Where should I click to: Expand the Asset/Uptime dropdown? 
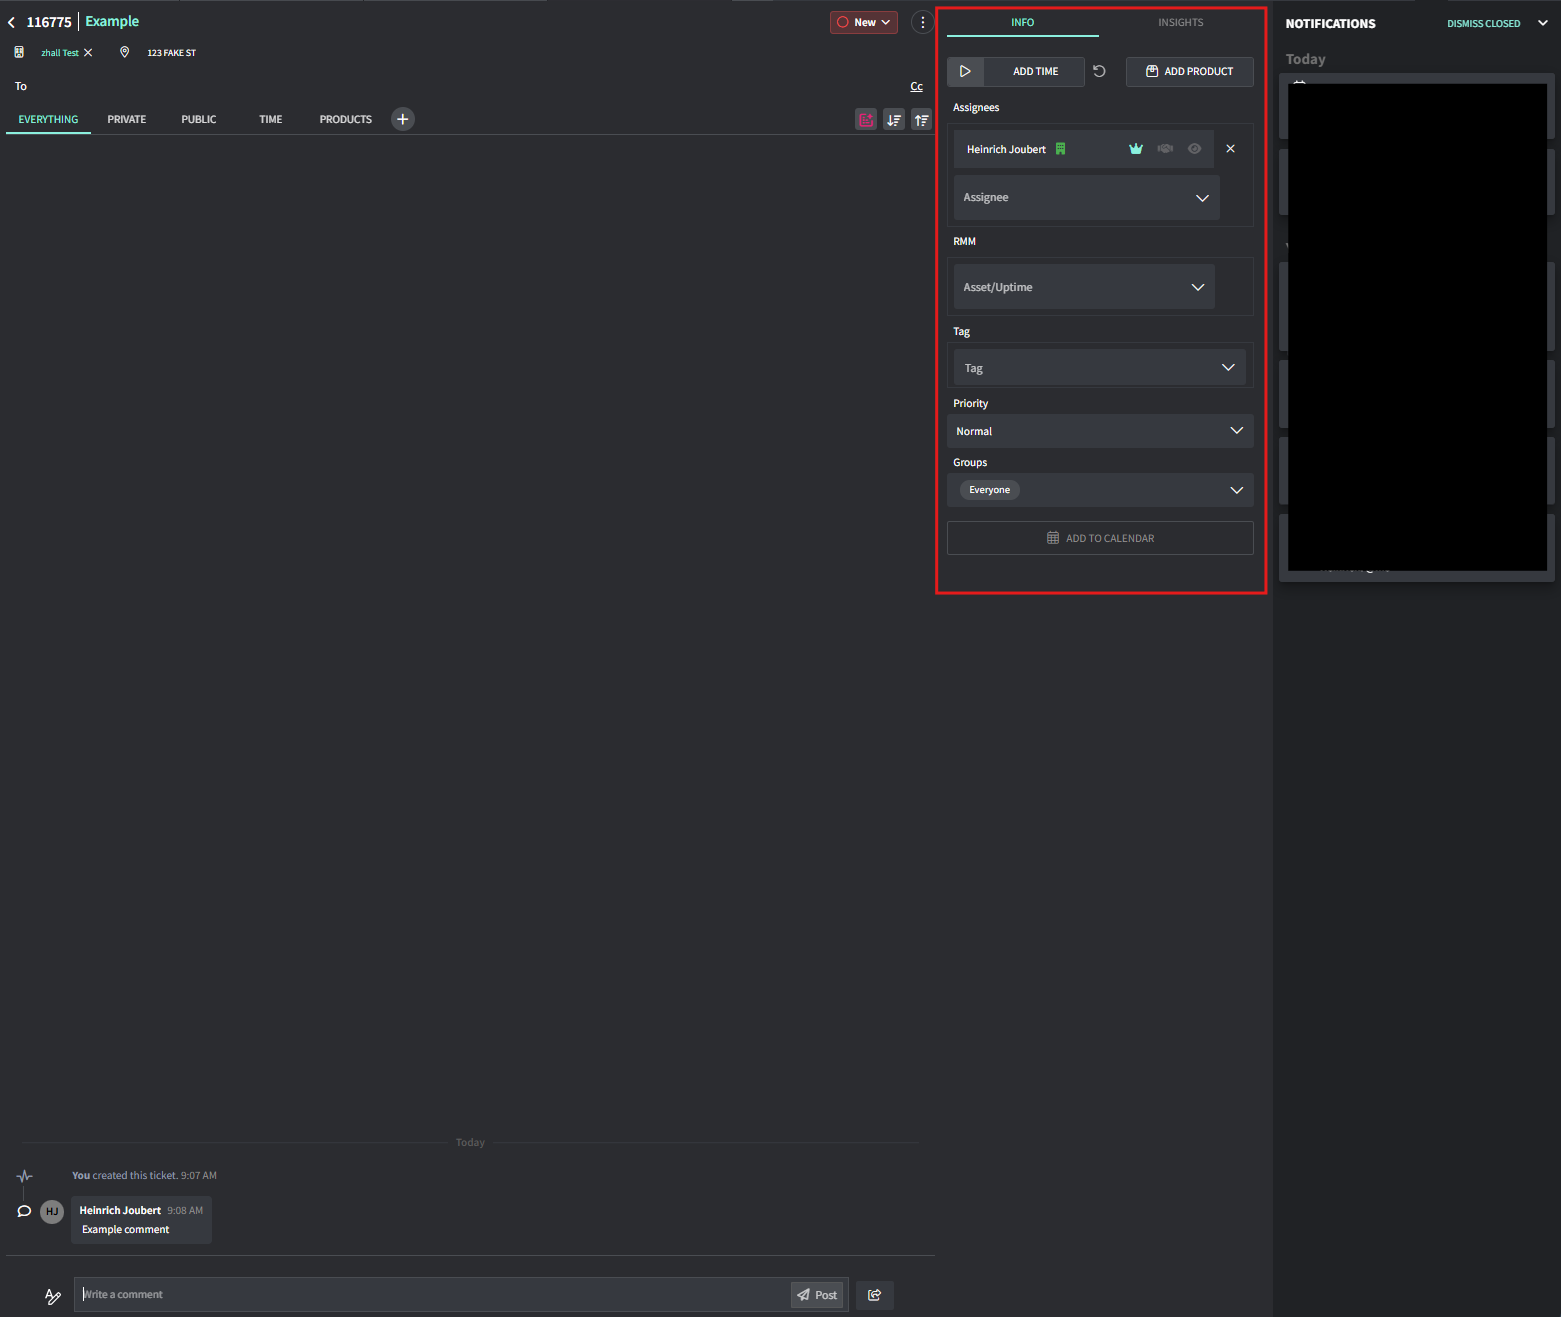1084,287
